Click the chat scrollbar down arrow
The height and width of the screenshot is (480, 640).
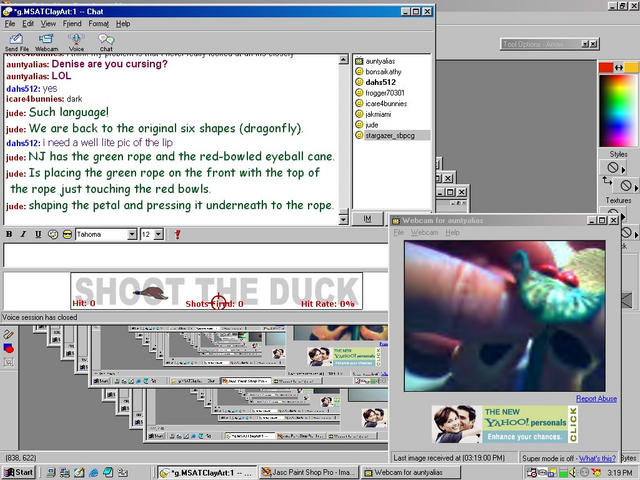pyautogui.click(x=344, y=220)
